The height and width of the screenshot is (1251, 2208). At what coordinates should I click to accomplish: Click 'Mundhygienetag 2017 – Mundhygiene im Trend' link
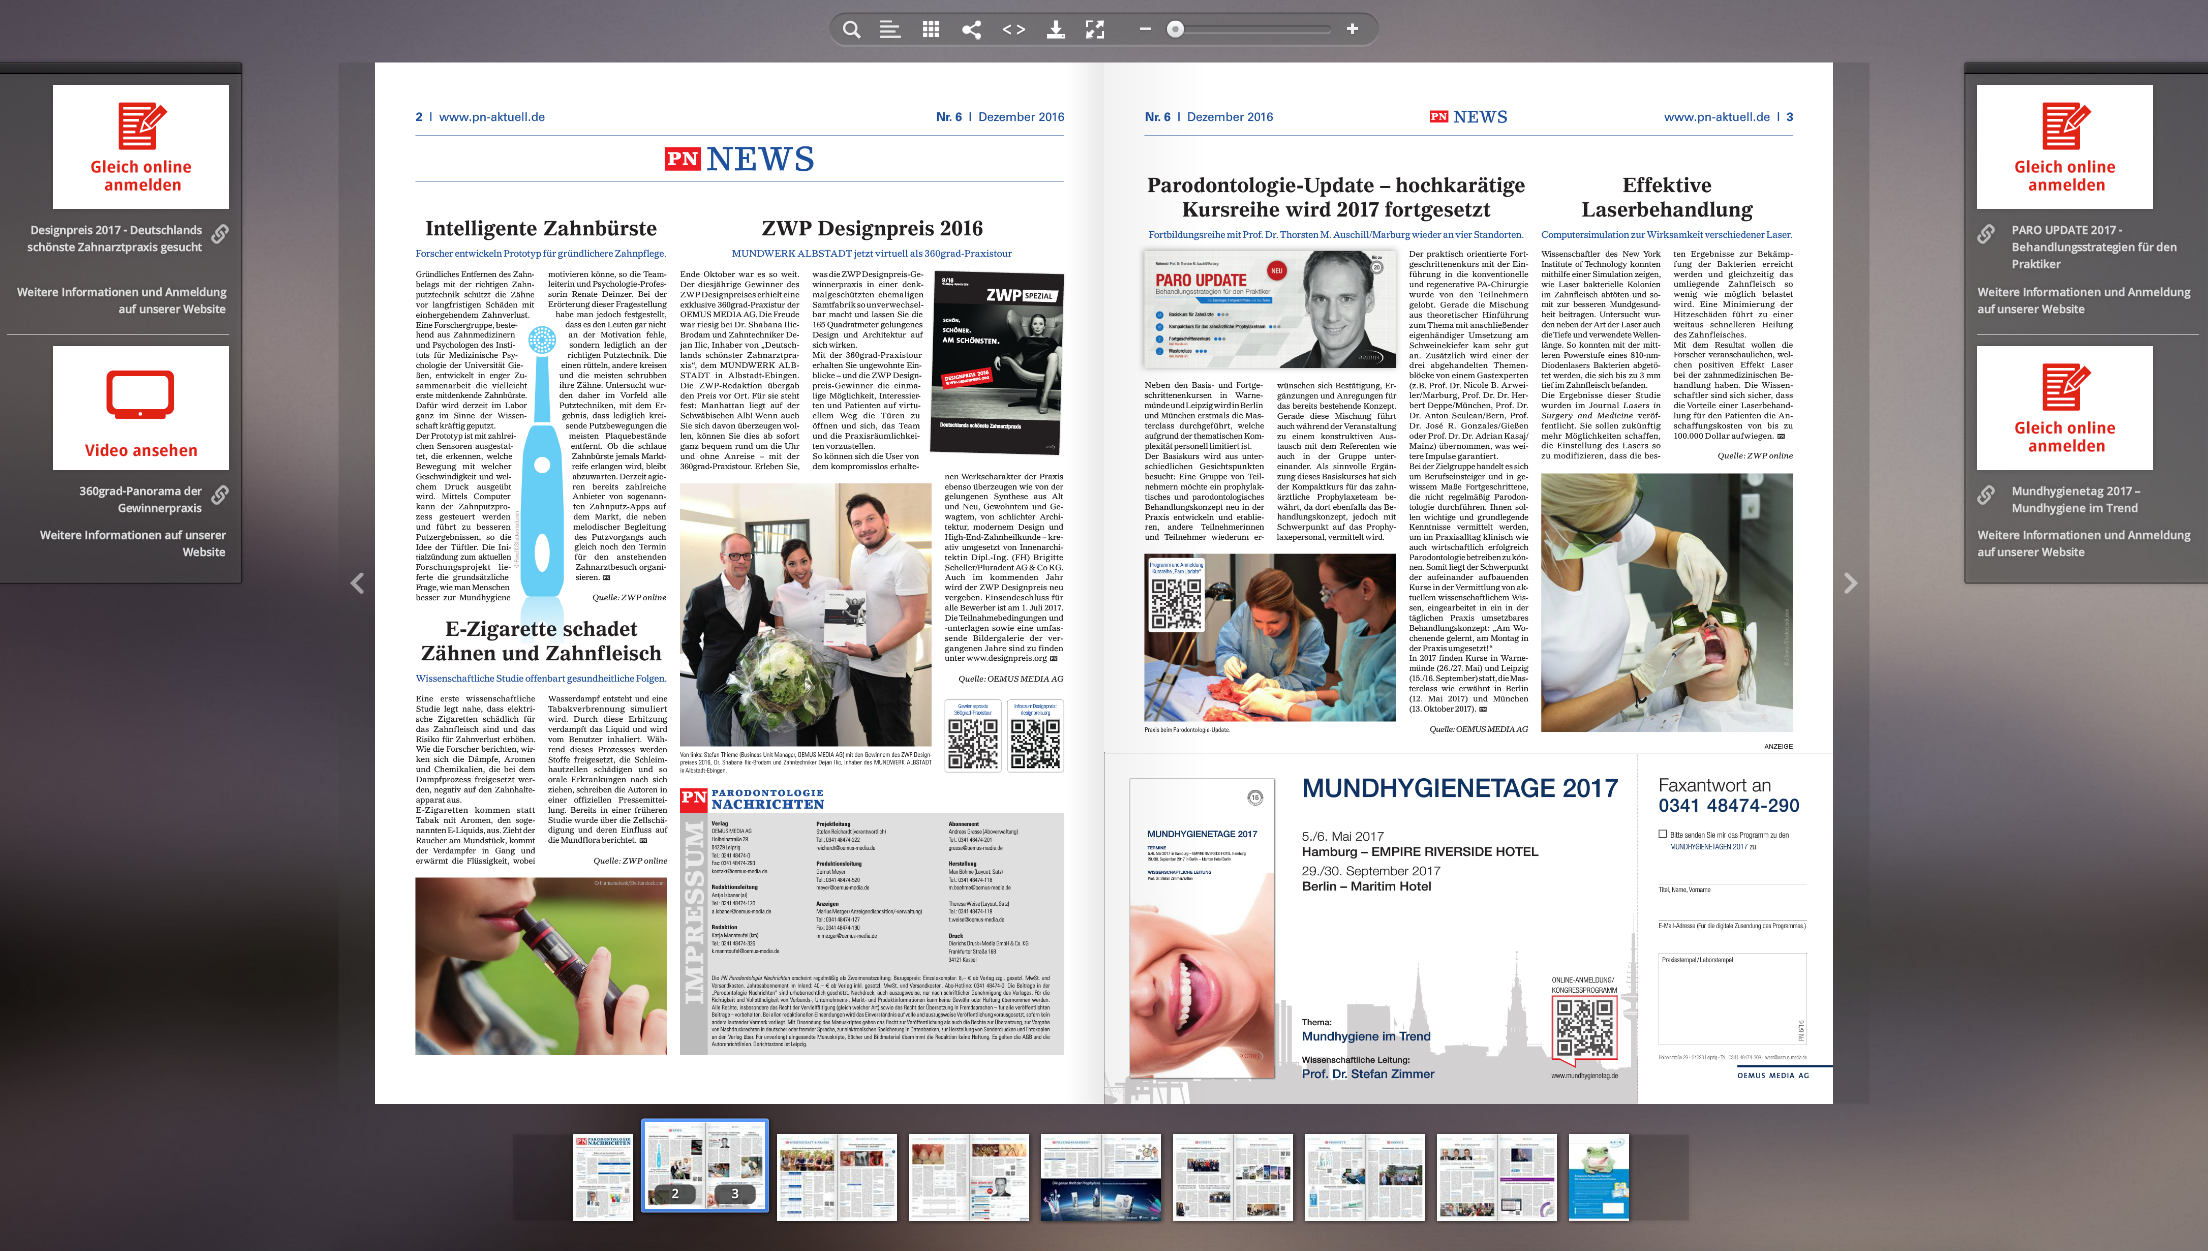[x=2076, y=499]
